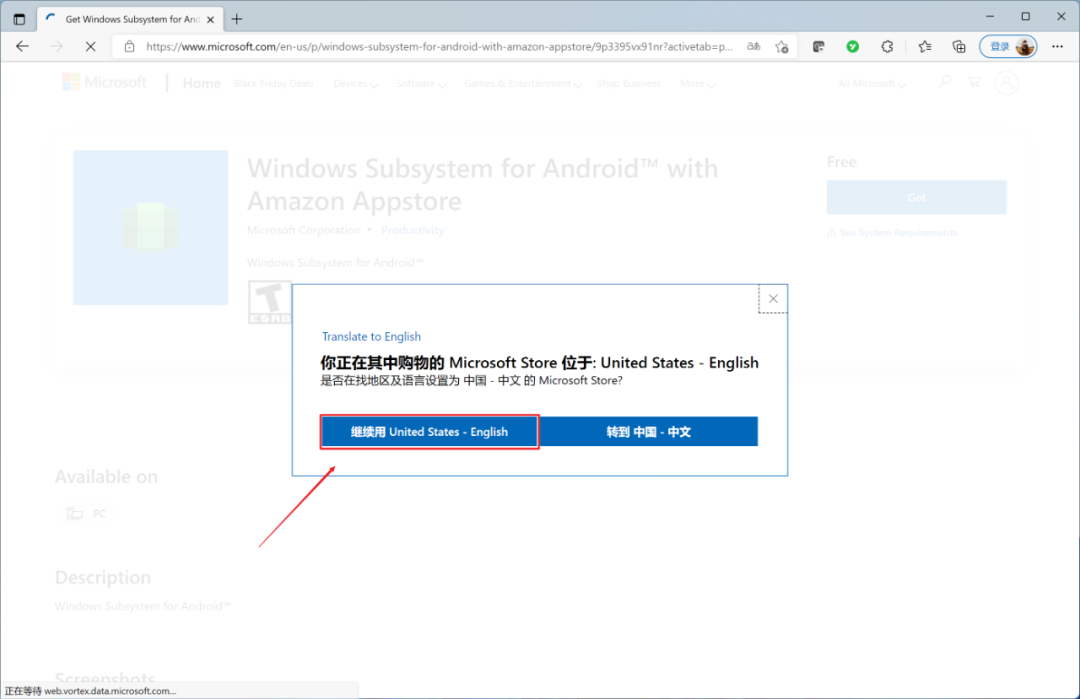Open the site search icon

click(x=945, y=82)
